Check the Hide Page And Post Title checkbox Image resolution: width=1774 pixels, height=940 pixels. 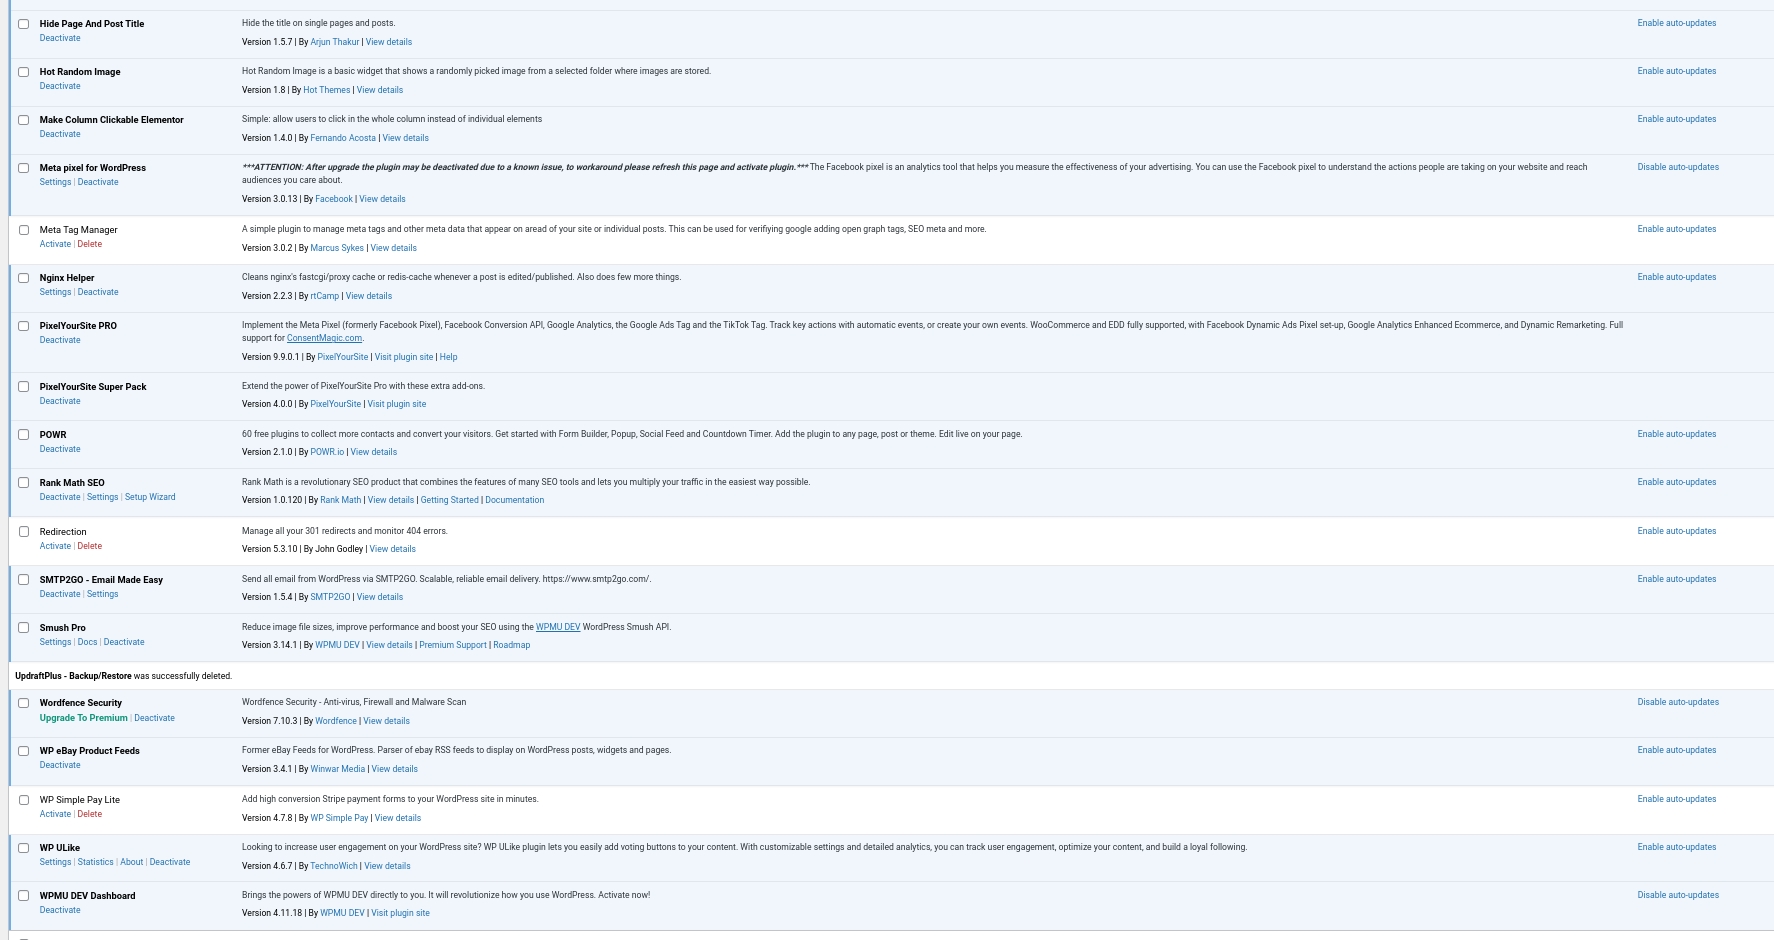pyautogui.click(x=24, y=24)
